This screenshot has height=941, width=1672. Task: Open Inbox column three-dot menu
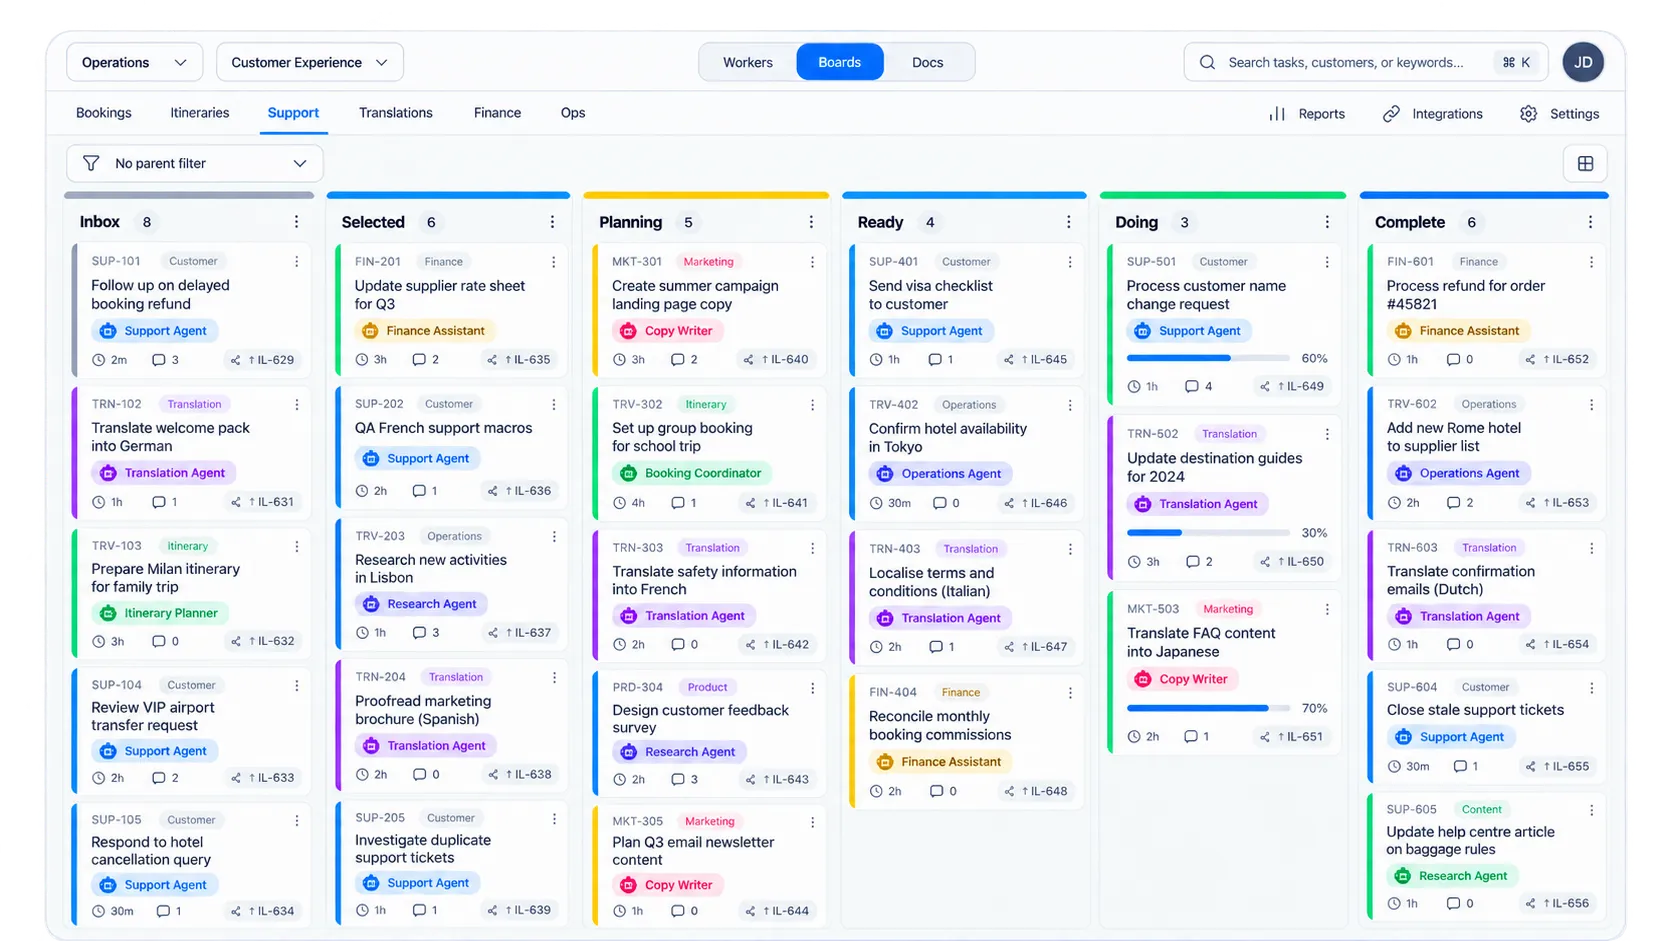click(x=296, y=222)
